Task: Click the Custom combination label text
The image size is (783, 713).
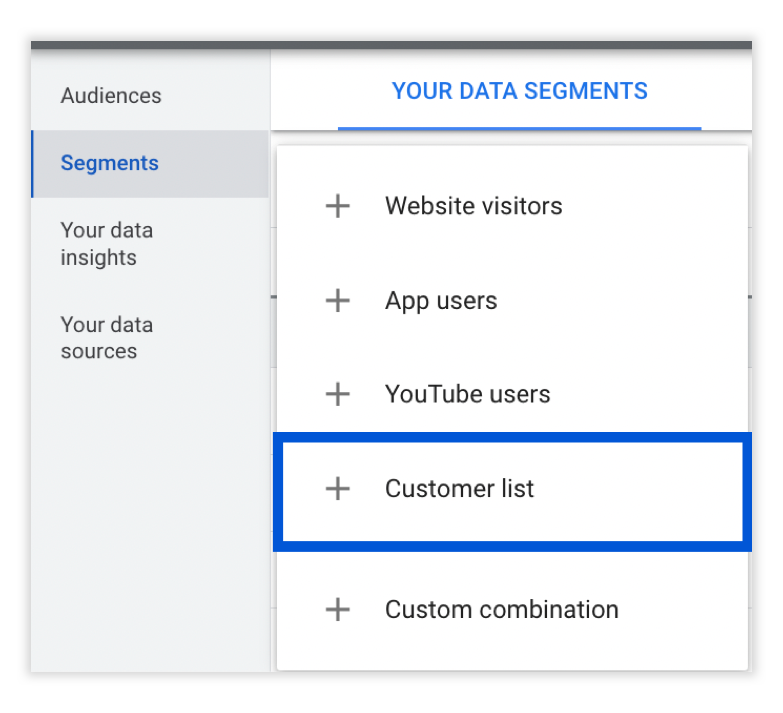Action: [502, 609]
